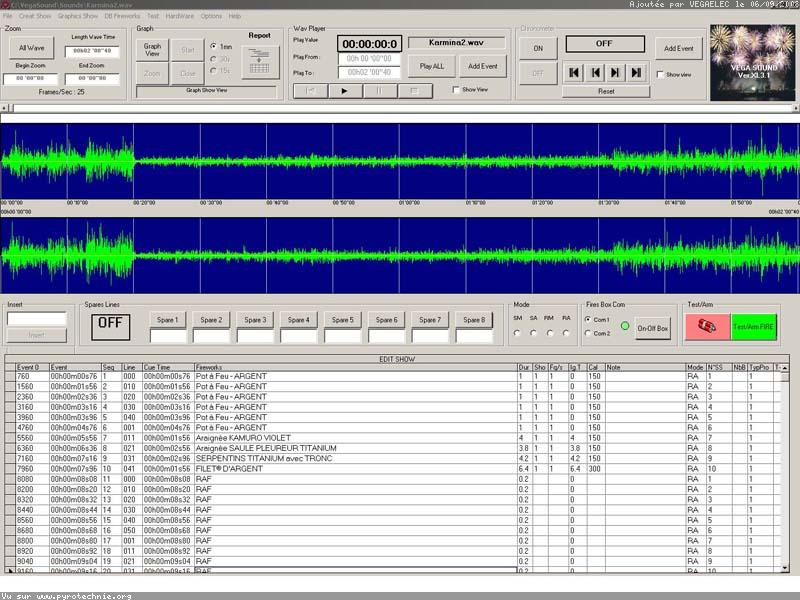Select the 1mn graph radio option

pyautogui.click(x=214, y=46)
